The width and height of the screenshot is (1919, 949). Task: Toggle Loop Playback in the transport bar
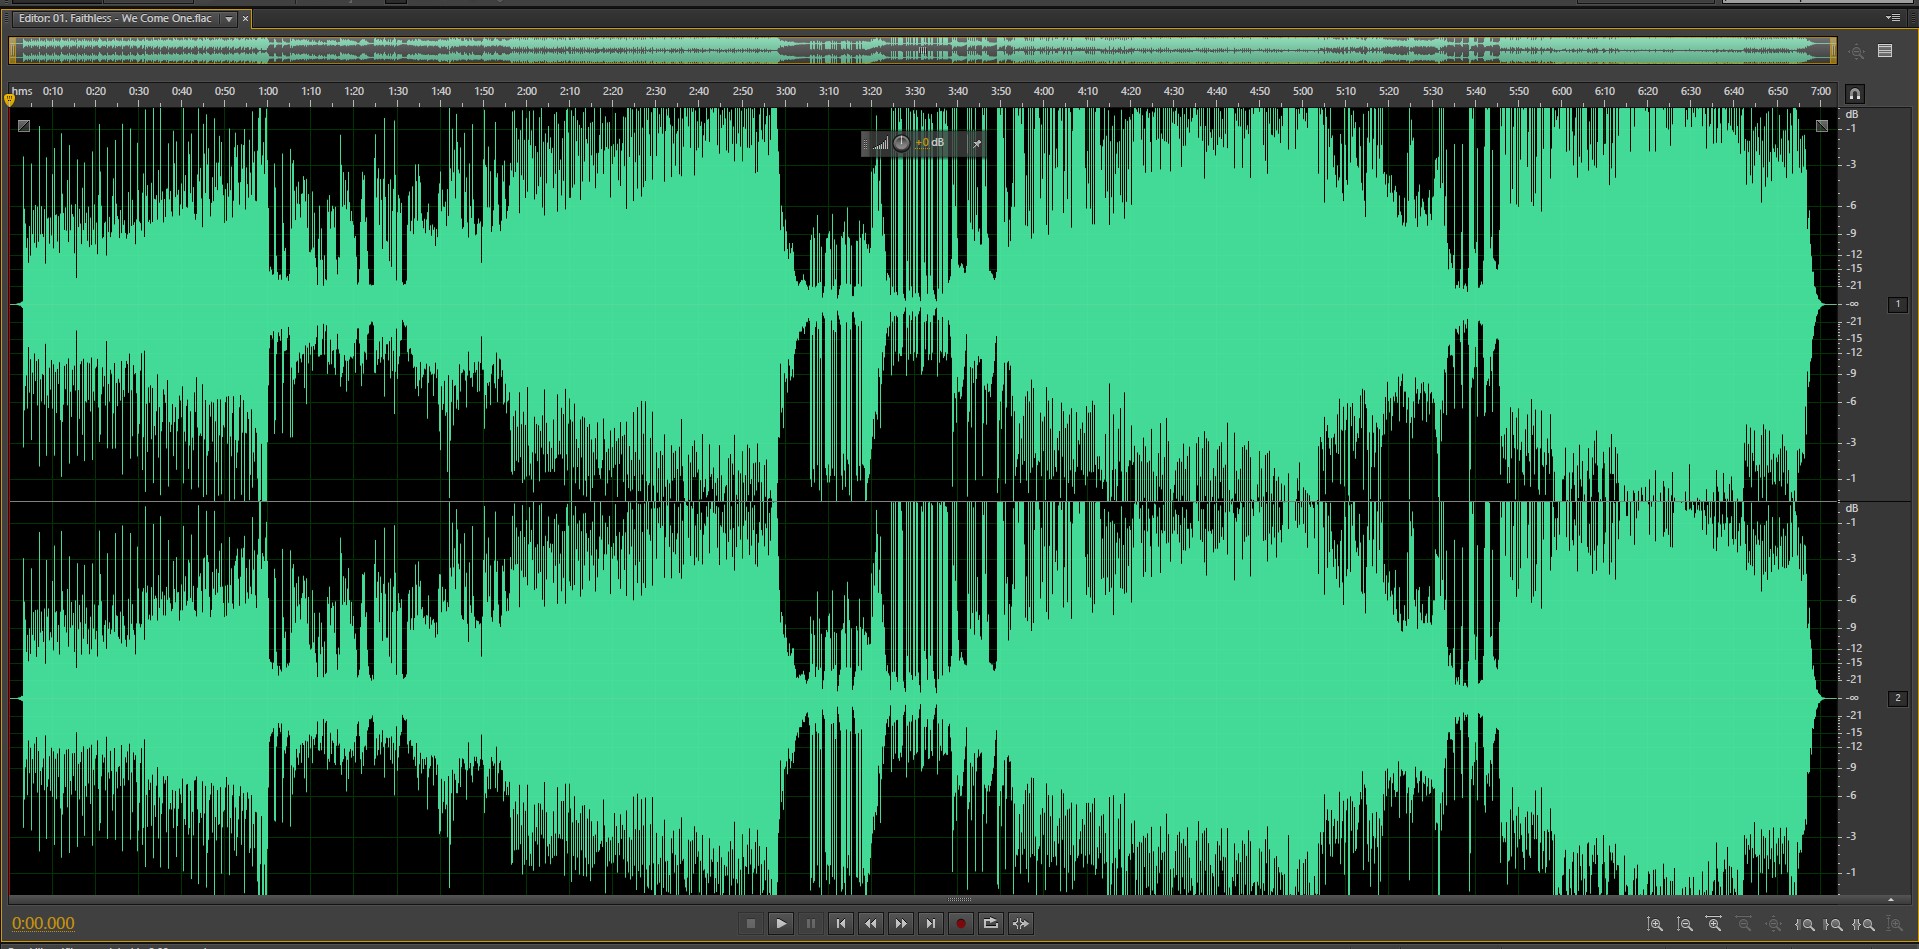click(990, 923)
